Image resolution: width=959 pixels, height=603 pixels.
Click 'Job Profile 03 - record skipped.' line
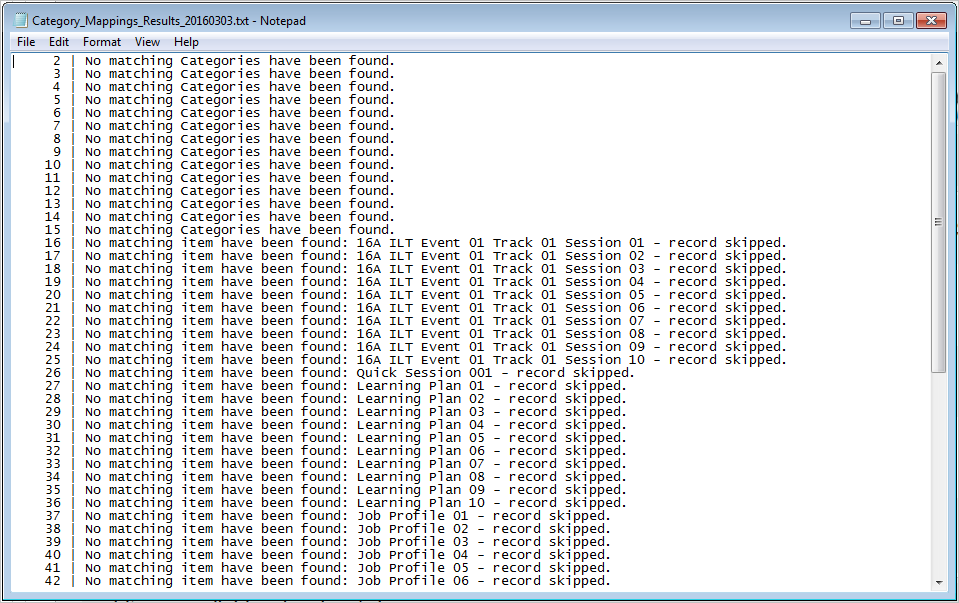coord(328,542)
